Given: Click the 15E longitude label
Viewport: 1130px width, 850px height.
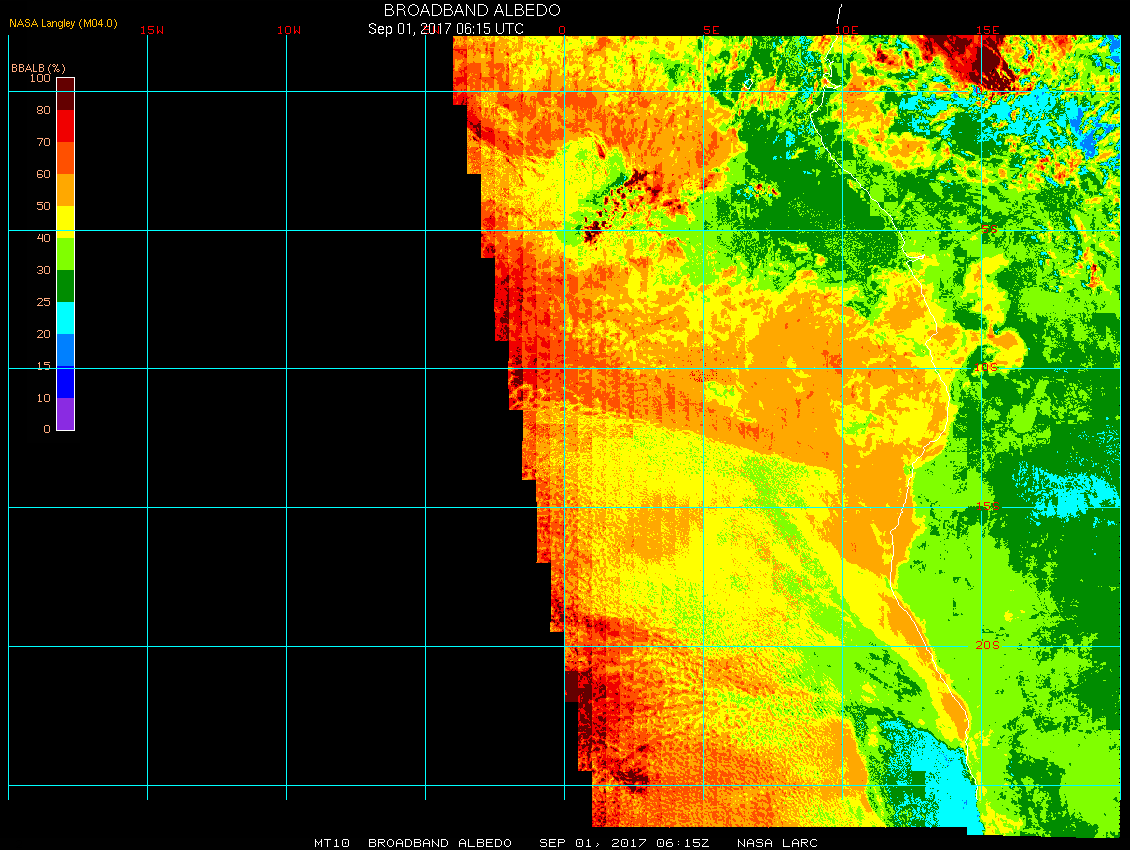Looking at the screenshot, I should 988,30.
